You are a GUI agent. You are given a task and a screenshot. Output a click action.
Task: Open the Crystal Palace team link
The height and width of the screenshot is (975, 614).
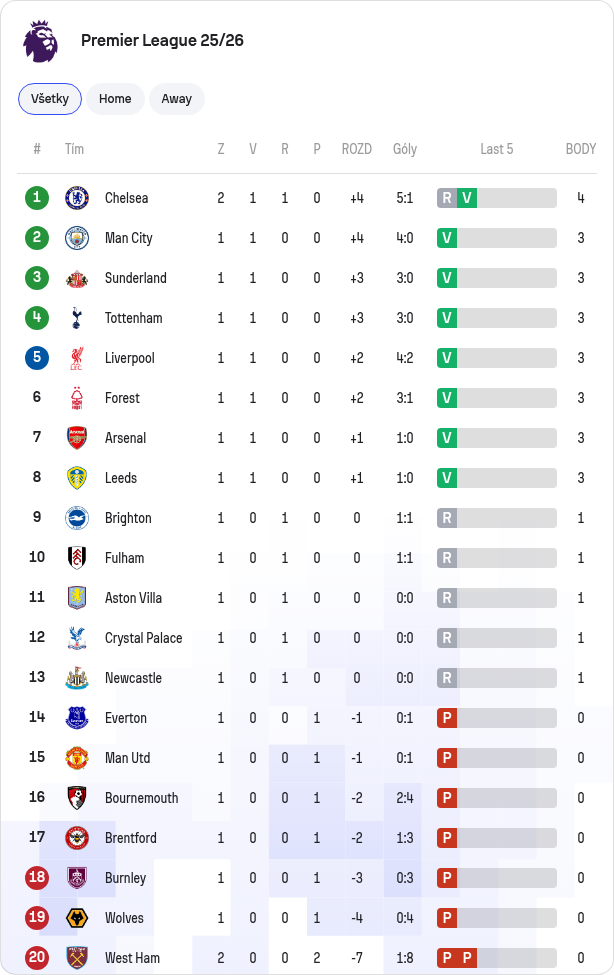[x=144, y=638]
